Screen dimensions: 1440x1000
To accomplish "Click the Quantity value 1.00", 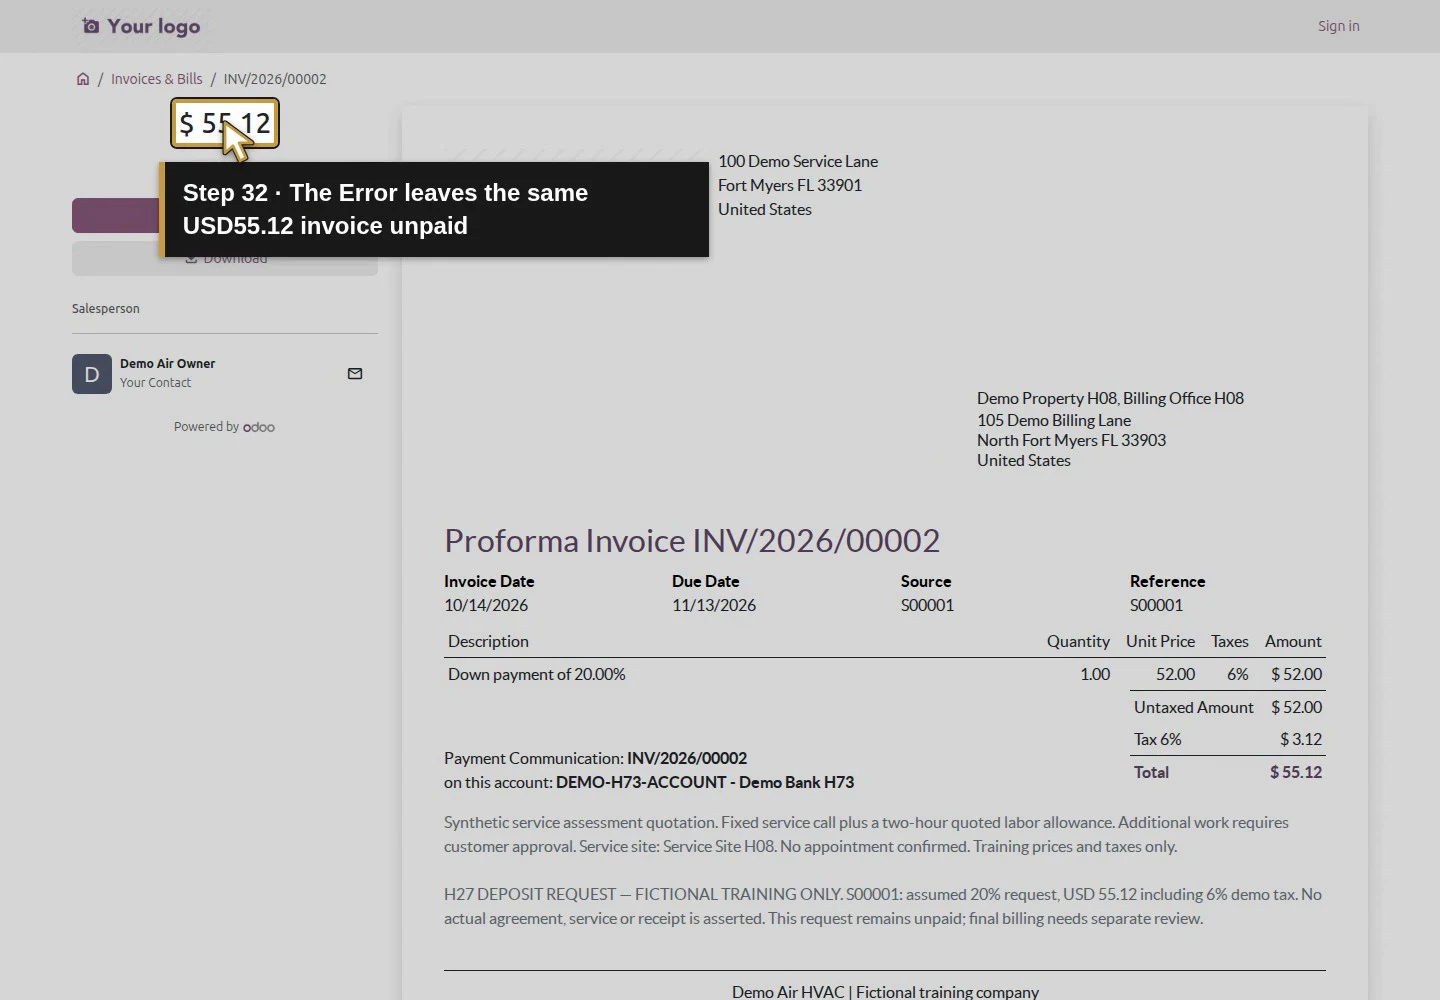I will point(1095,674).
